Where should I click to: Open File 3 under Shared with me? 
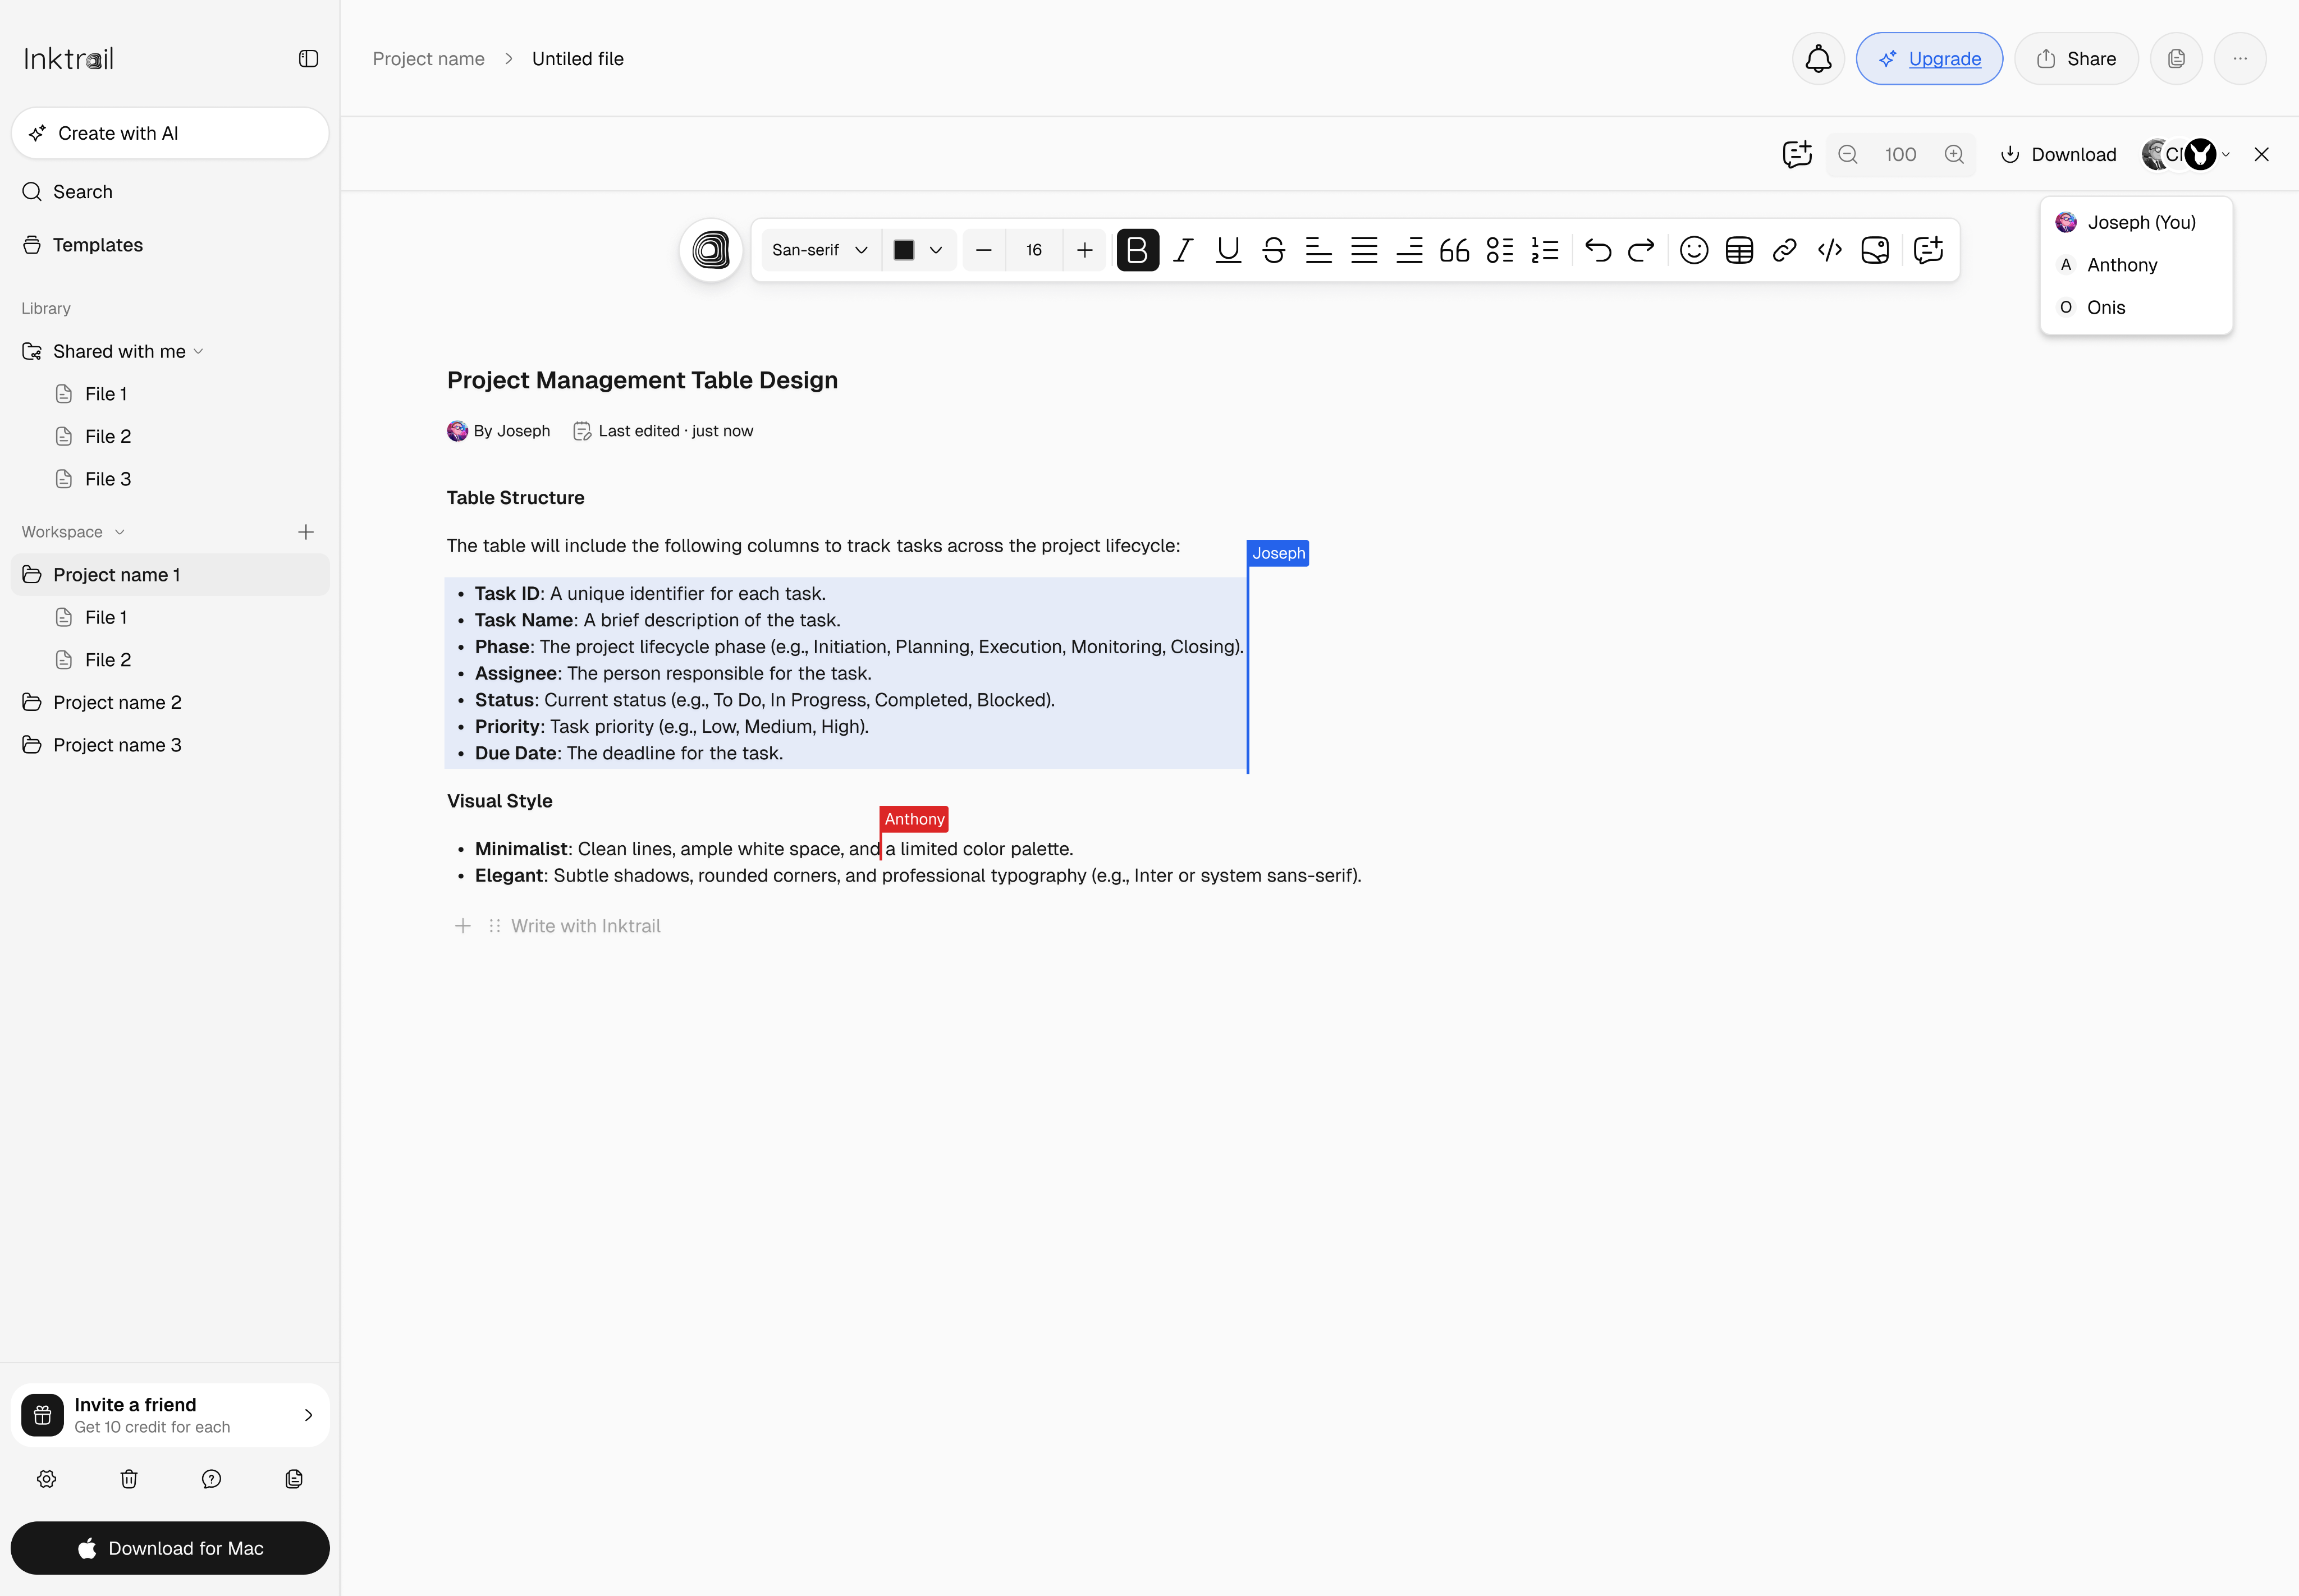[108, 478]
